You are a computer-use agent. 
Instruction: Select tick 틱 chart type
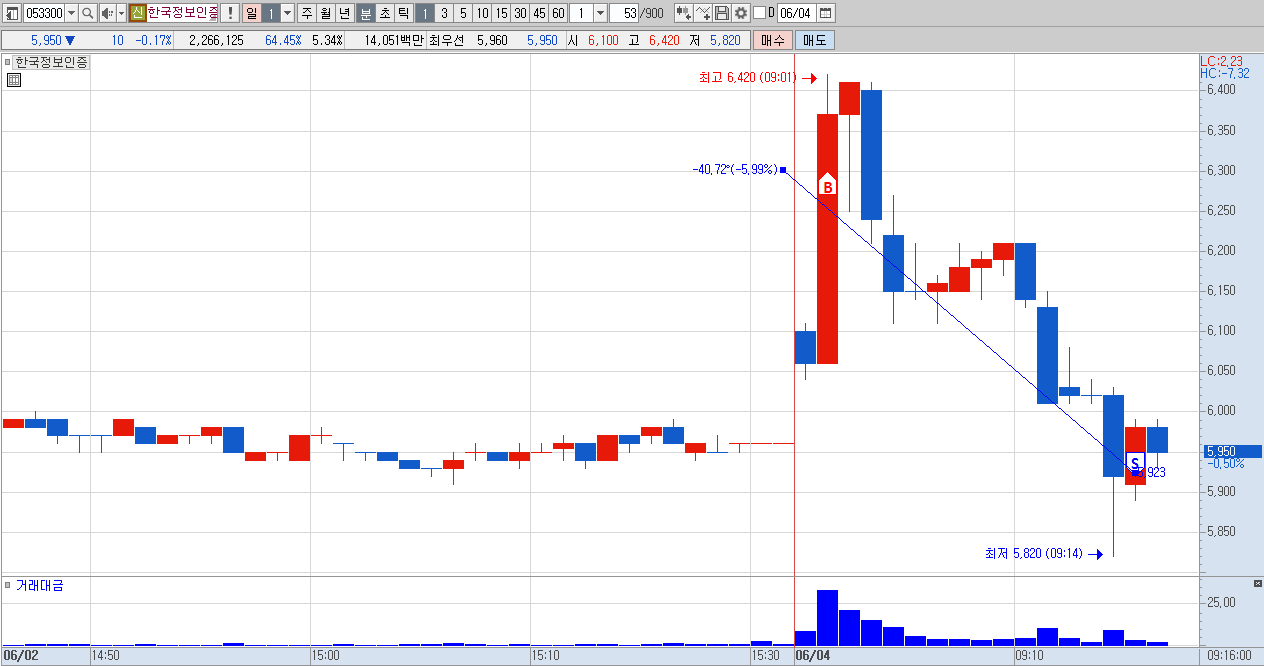click(x=404, y=13)
